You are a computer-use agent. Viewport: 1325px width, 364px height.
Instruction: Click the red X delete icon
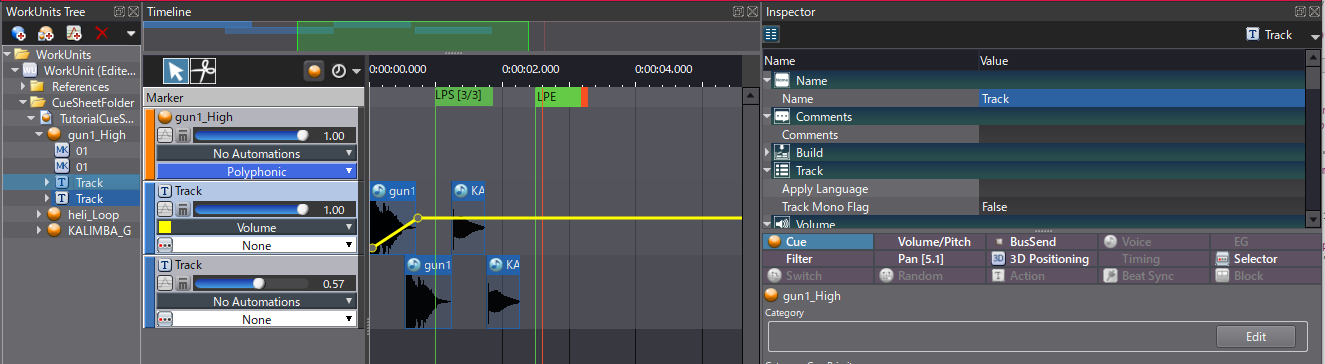(101, 33)
